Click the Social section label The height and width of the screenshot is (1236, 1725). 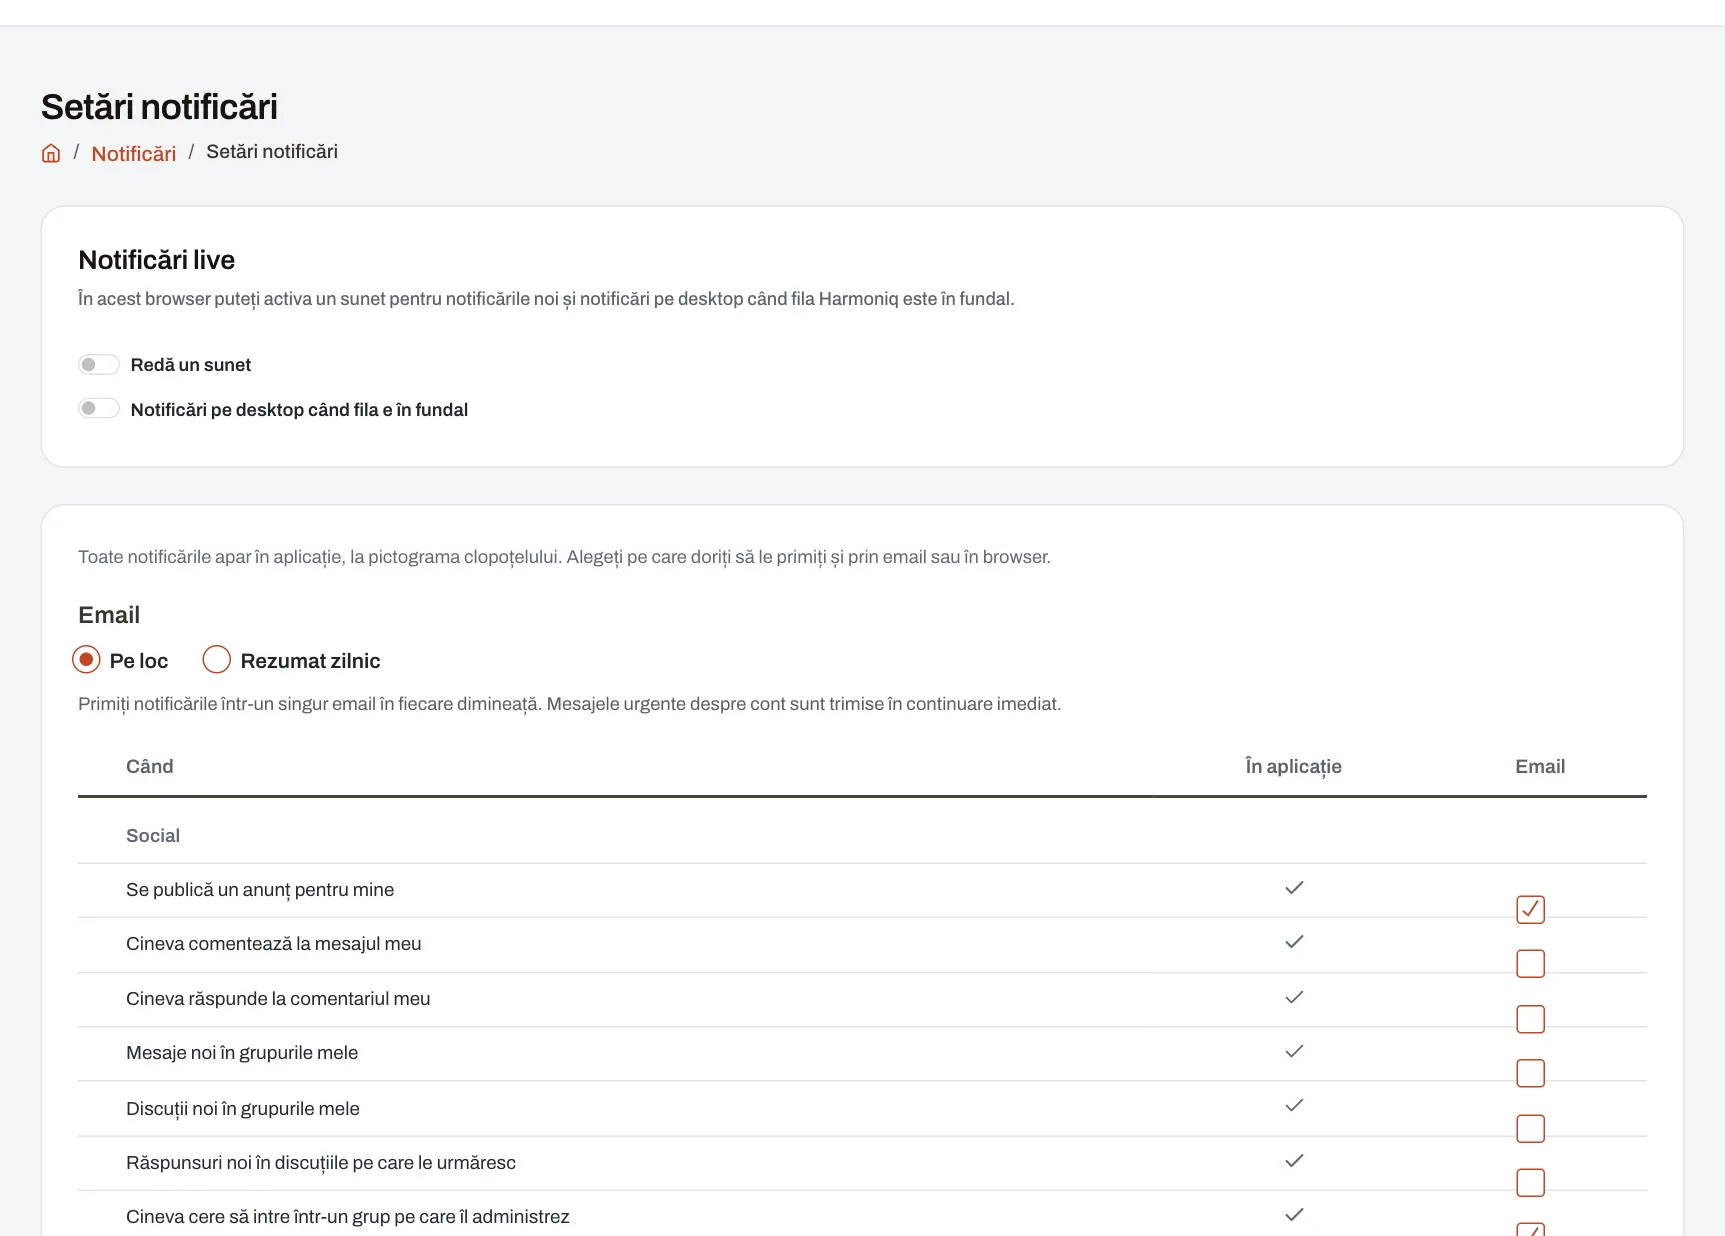coord(153,835)
